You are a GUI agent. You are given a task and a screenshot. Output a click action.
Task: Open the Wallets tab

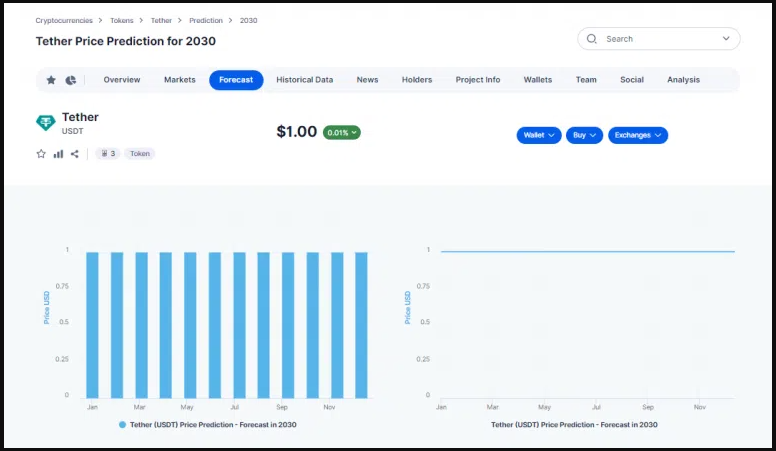click(x=537, y=80)
